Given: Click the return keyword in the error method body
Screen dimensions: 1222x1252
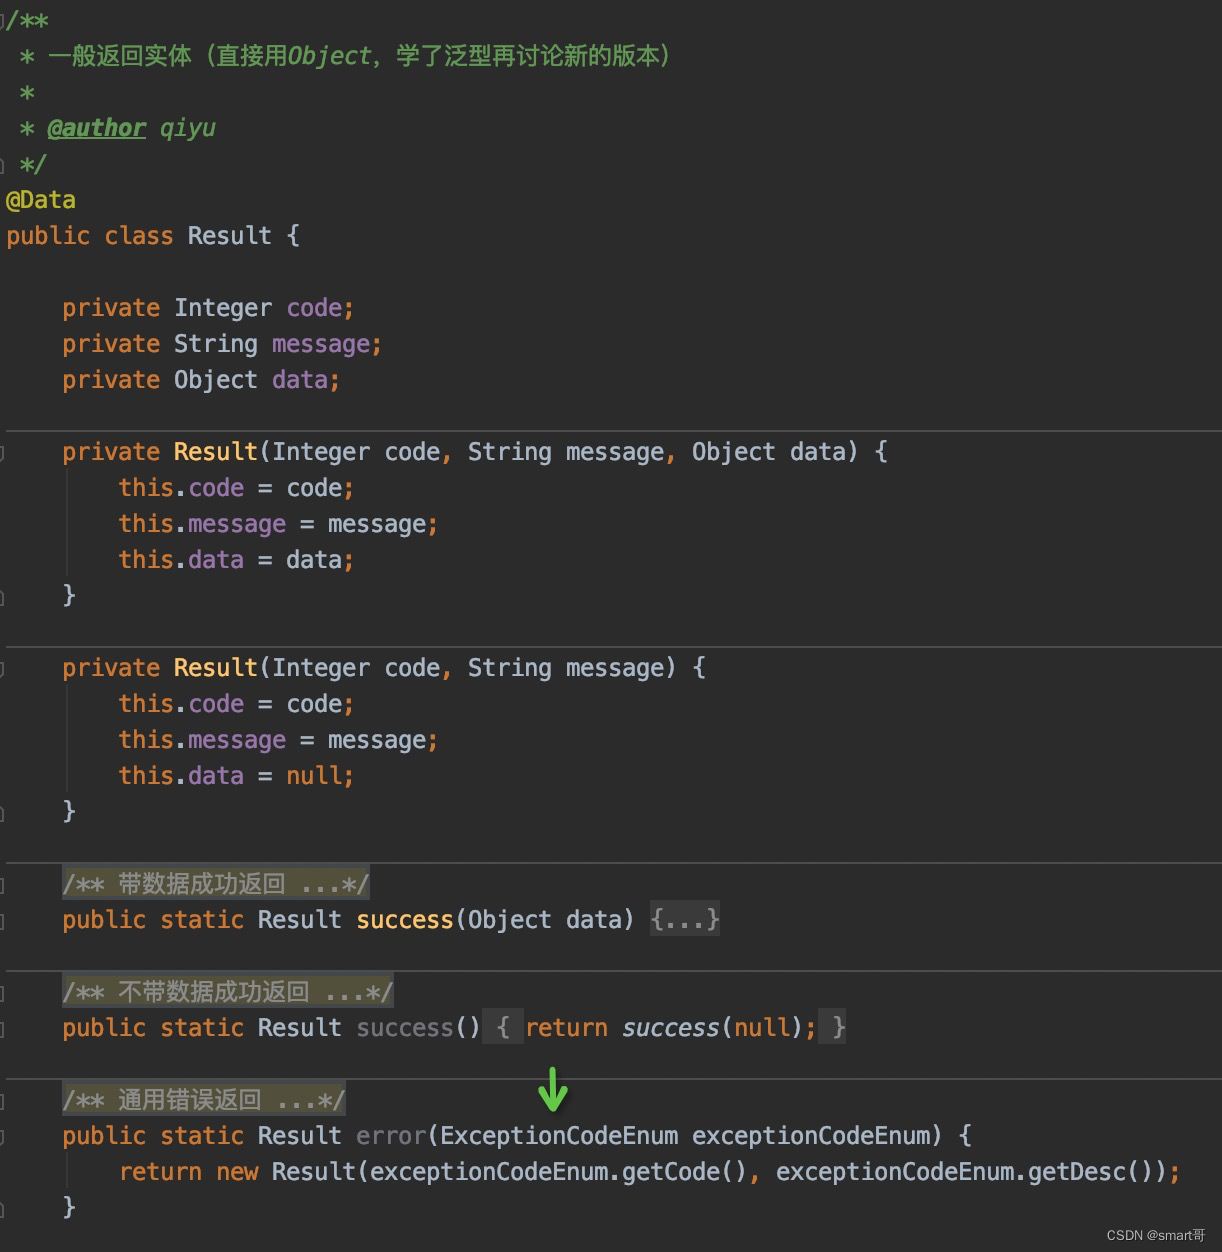Looking at the screenshot, I should tap(160, 1172).
